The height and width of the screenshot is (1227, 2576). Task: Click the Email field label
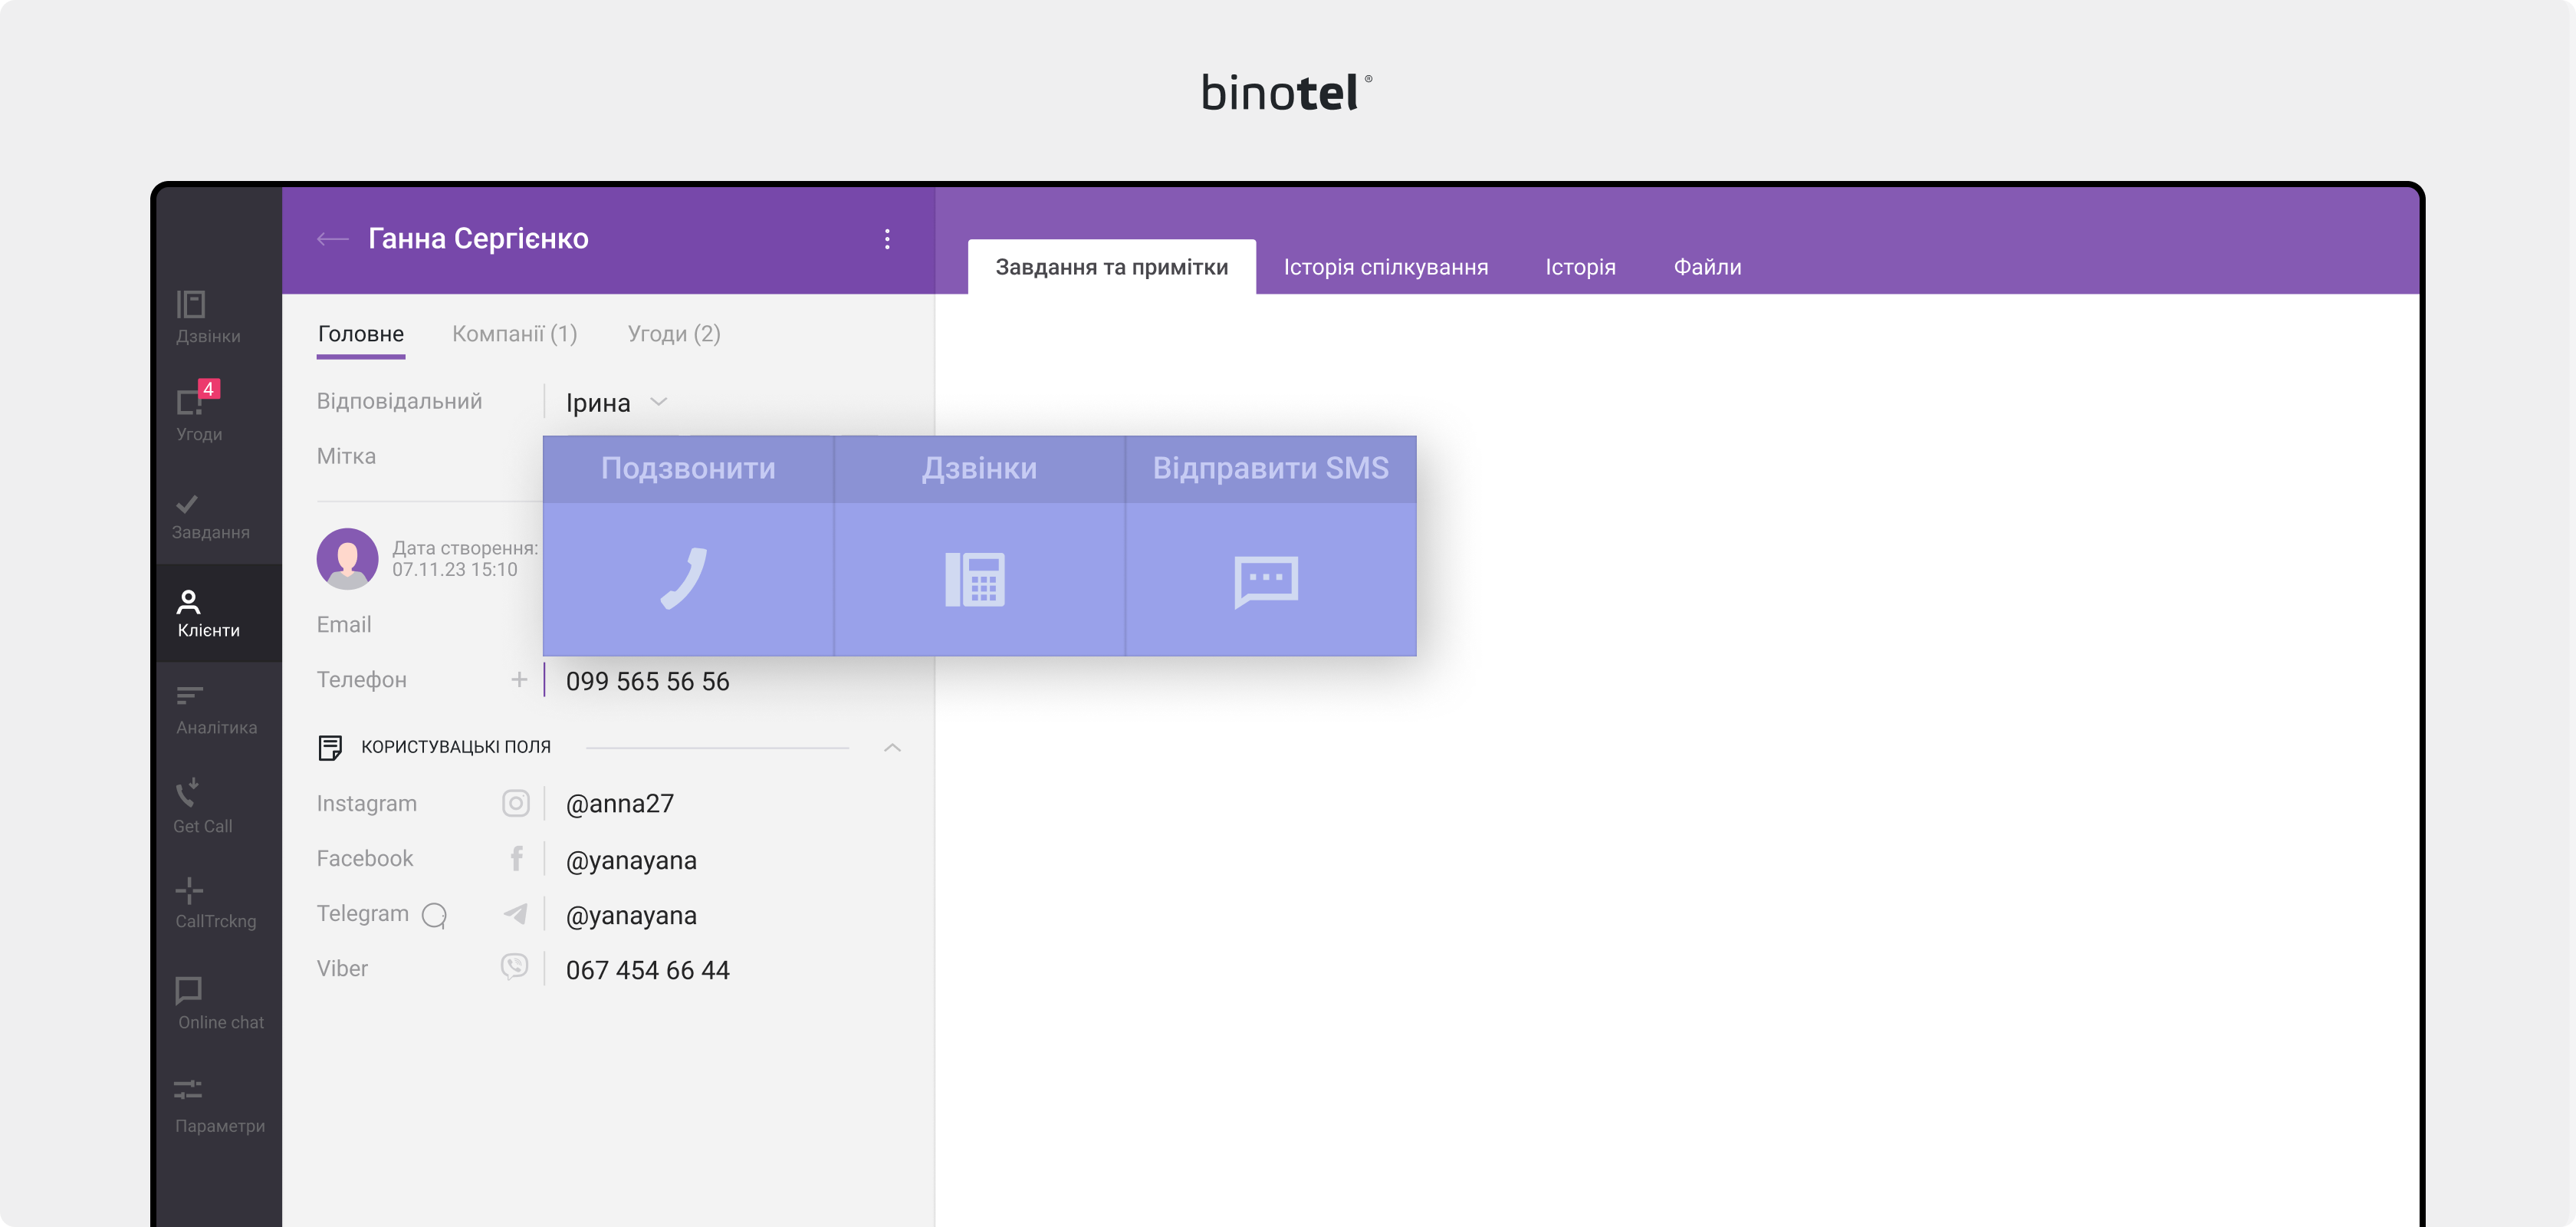[x=344, y=624]
